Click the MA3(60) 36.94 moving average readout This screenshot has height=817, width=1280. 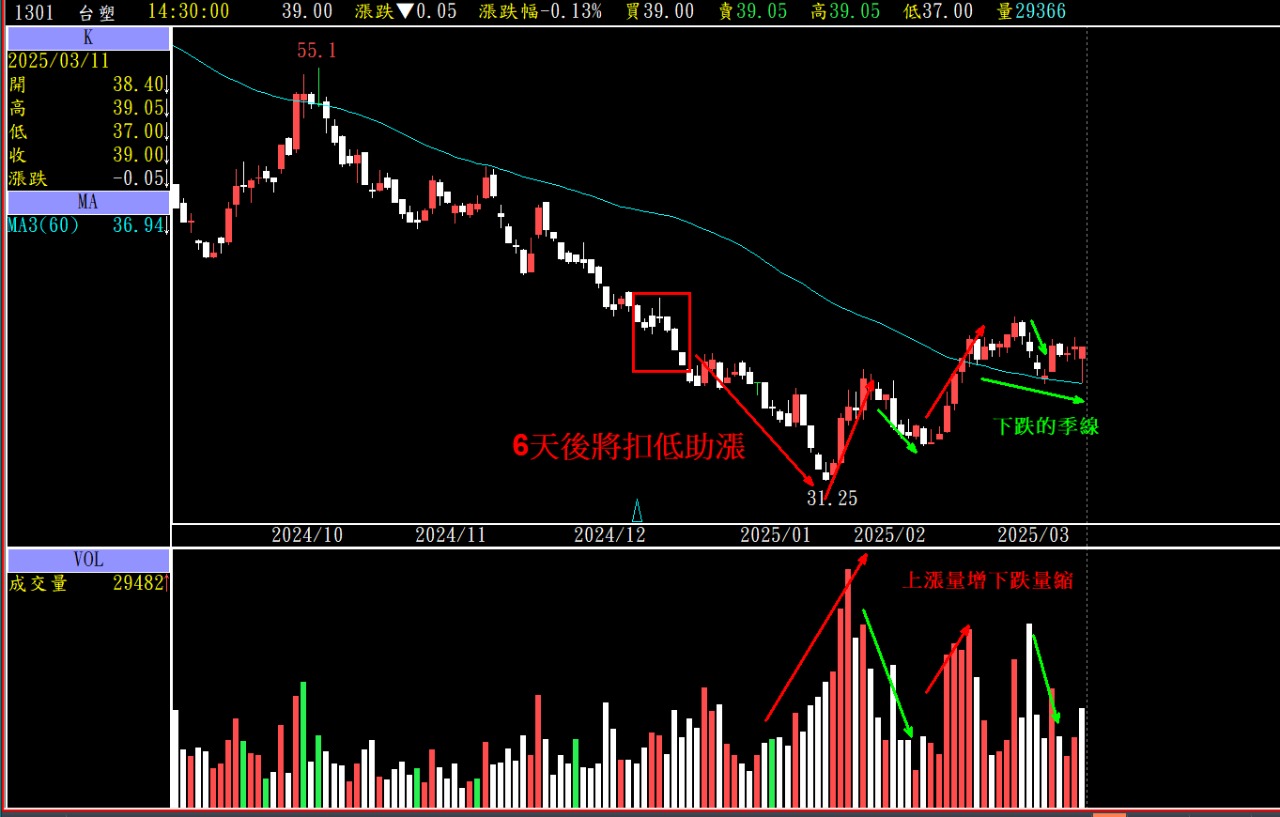click(88, 226)
